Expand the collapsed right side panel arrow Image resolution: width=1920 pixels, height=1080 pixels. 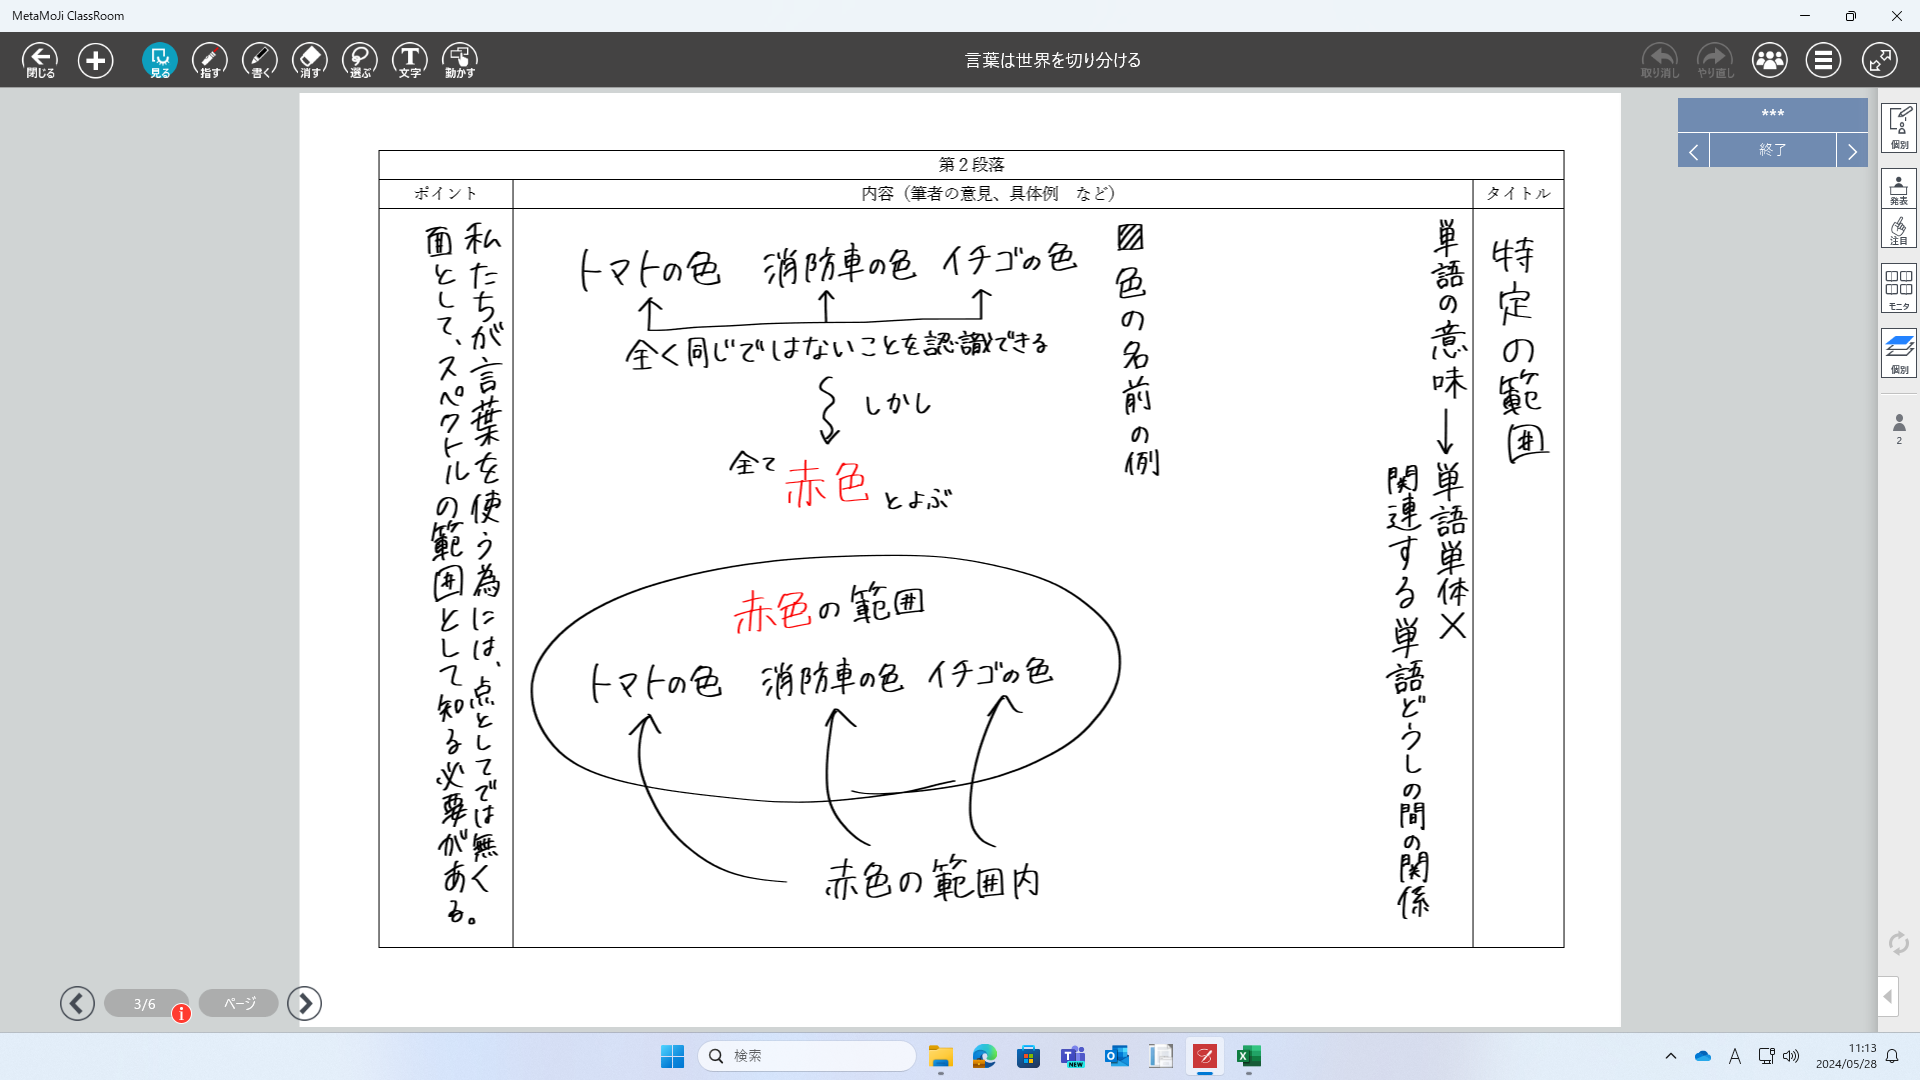pyautogui.click(x=1887, y=996)
